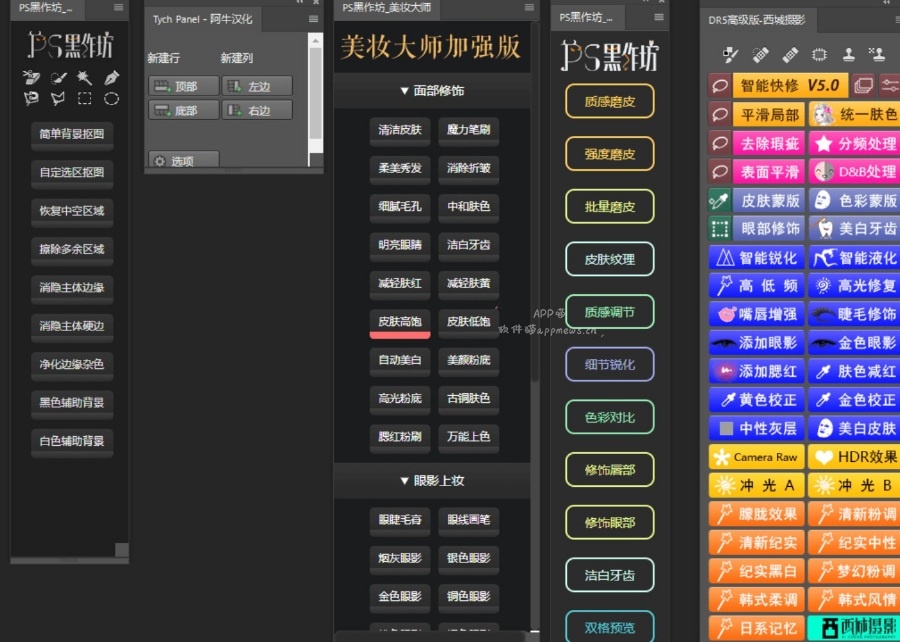Apply 清洁皮肤 in 美妆大师
Screen dimensions: 900x642
(400, 131)
